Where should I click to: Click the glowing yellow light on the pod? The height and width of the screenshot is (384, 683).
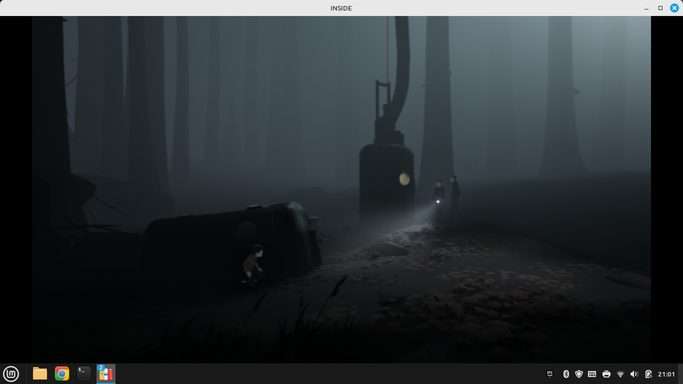pos(404,179)
